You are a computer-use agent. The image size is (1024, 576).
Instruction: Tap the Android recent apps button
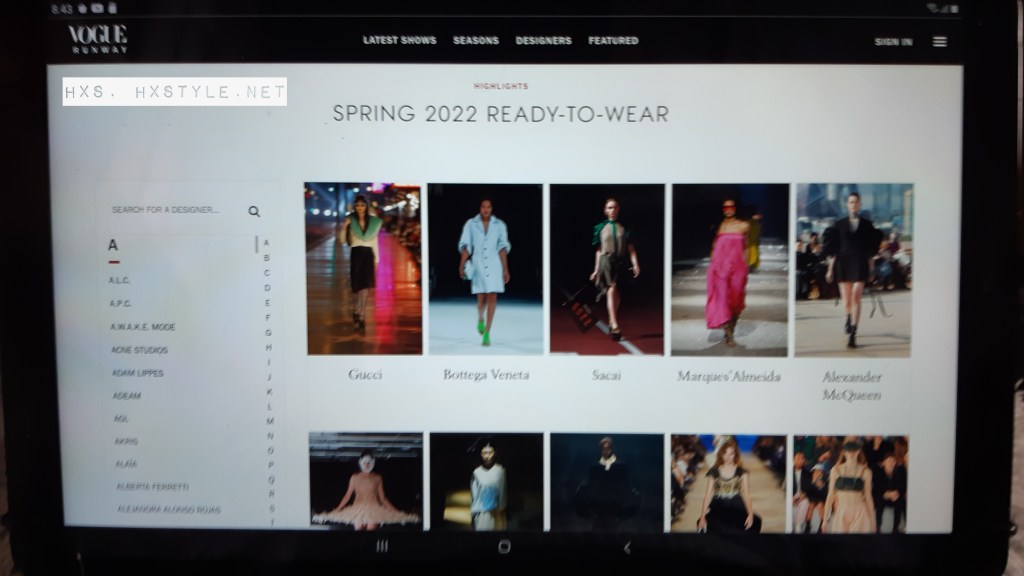click(x=381, y=546)
